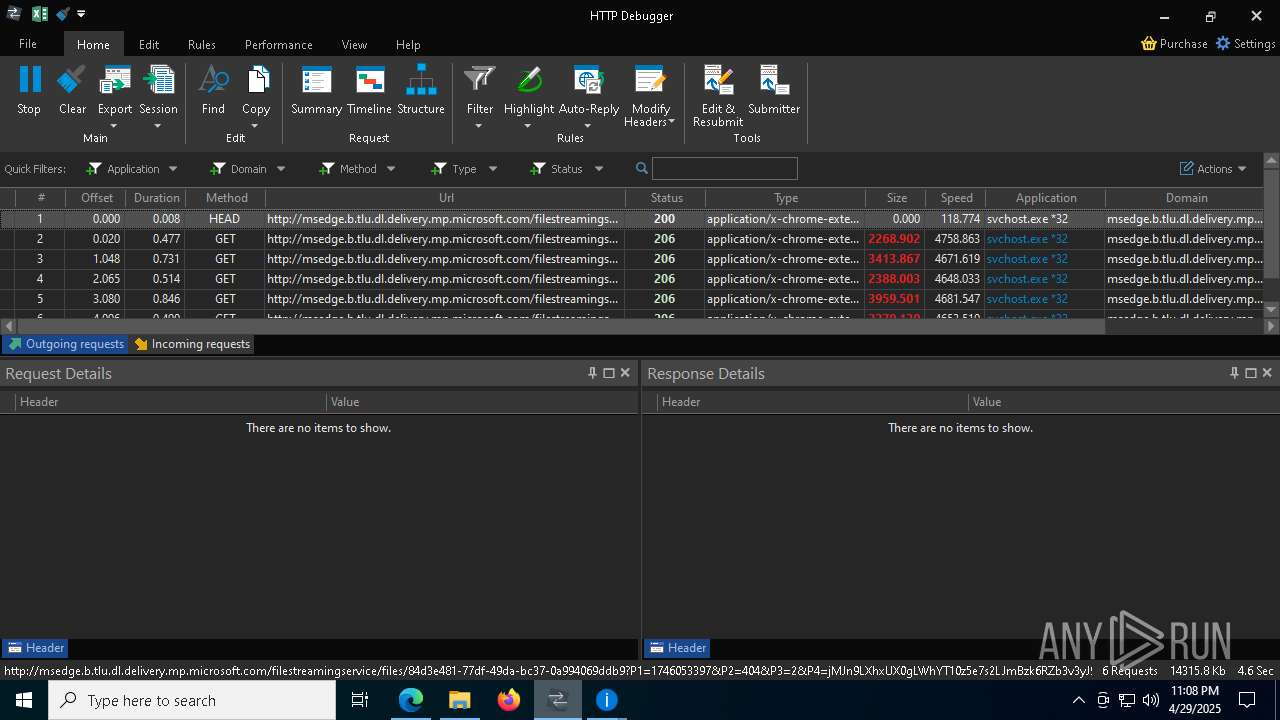The width and height of the screenshot is (1280, 720).
Task: Expand the Auto-Reply dropdown arrow
Action: tap(588, 125)
